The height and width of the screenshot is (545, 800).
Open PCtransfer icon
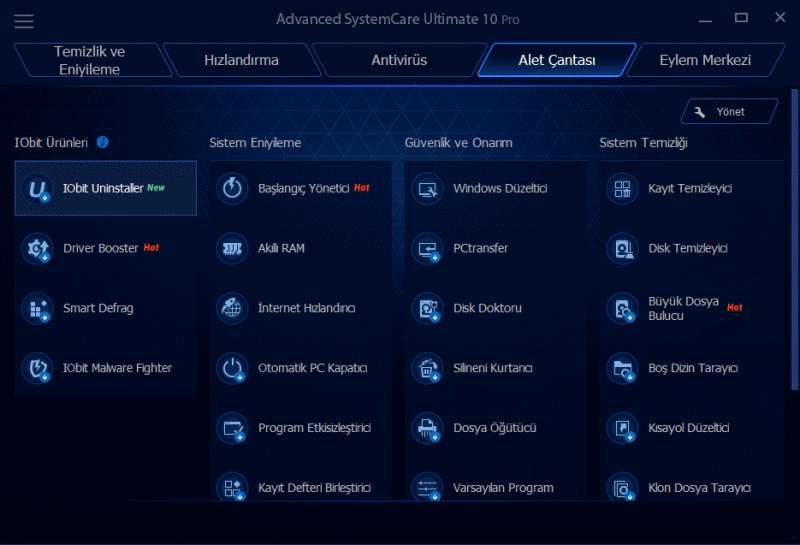(427, 249)
